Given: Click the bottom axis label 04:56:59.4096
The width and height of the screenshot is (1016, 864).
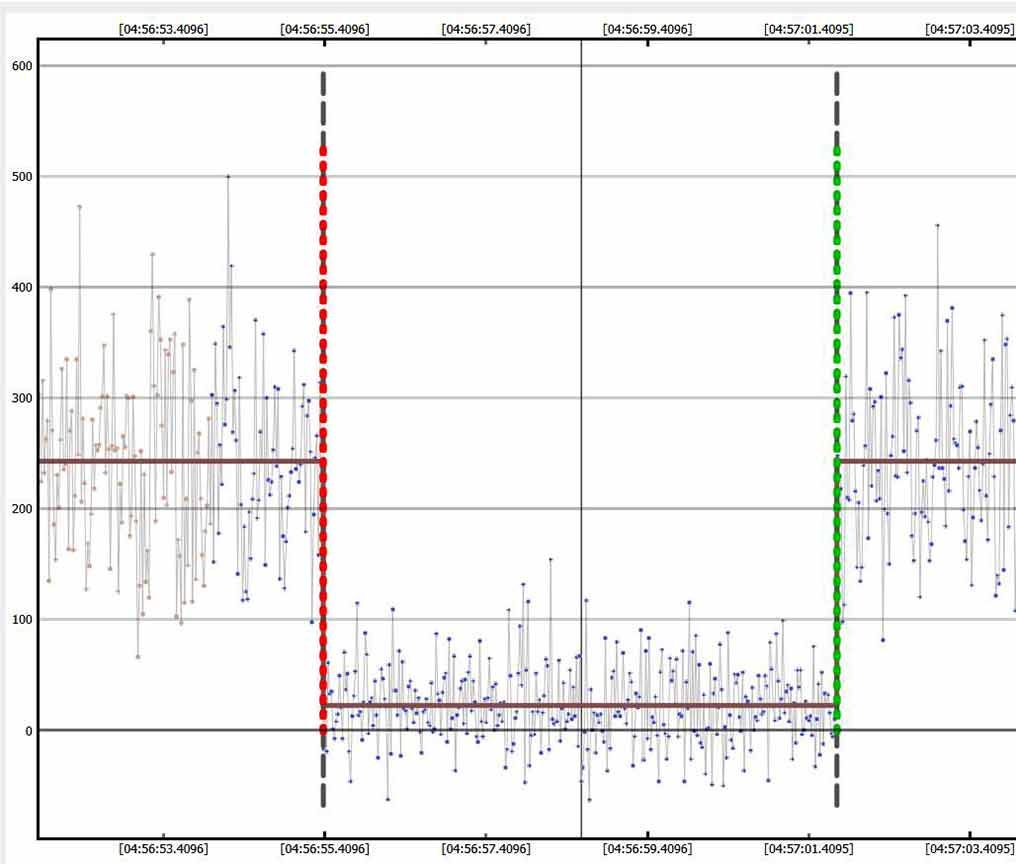Looking at the screenshot, I should click(647, 849).
